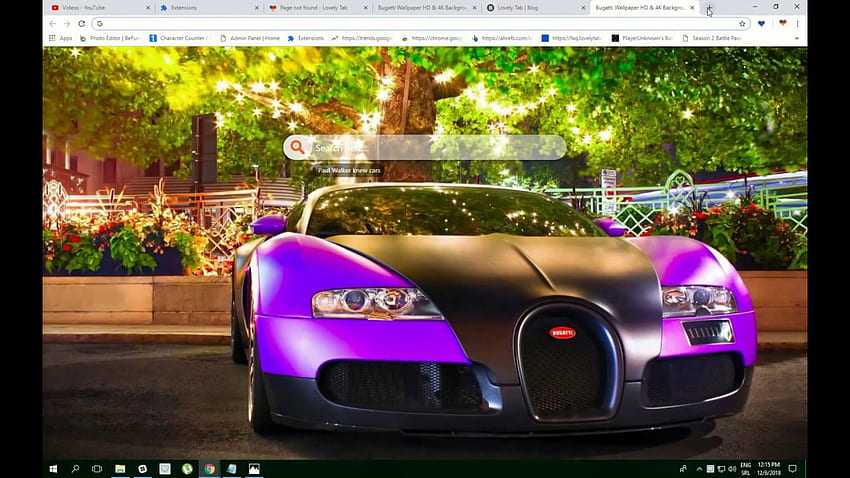Switch to the inactive Bugatti Wallpaper tab
Image resolution: width=850 pixels, height=478 pixels.
tap(427, 8)
